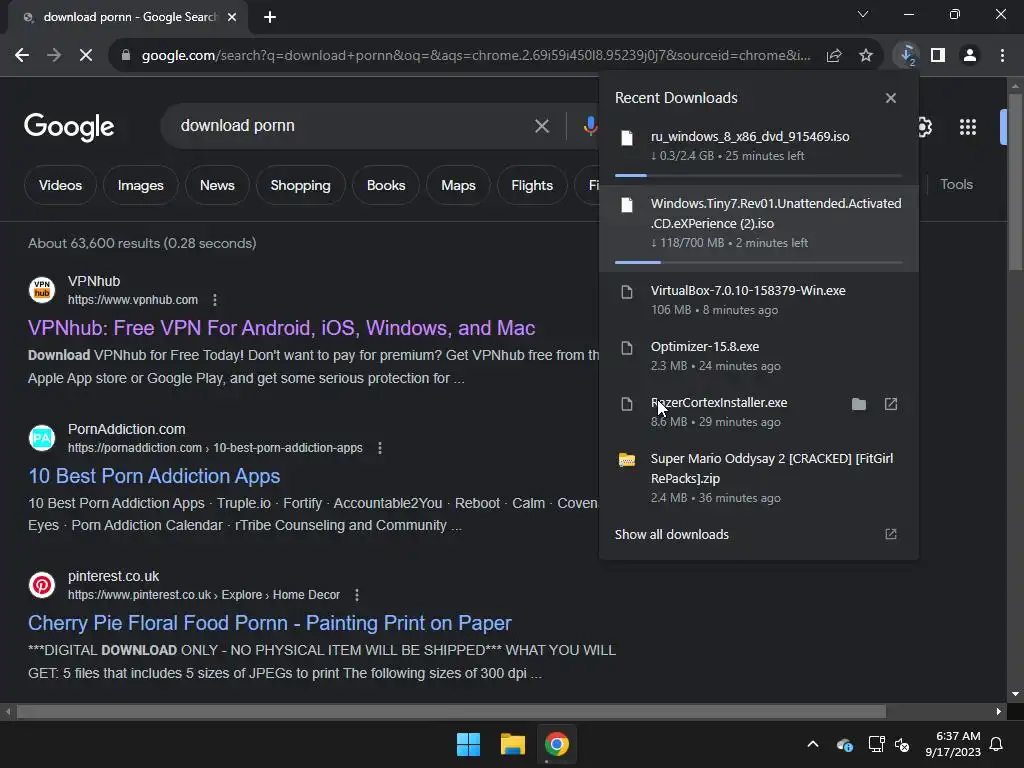Click the About 63,600 results text
The height and width of the screenshot is (768, 1024).
click(142, 243)
